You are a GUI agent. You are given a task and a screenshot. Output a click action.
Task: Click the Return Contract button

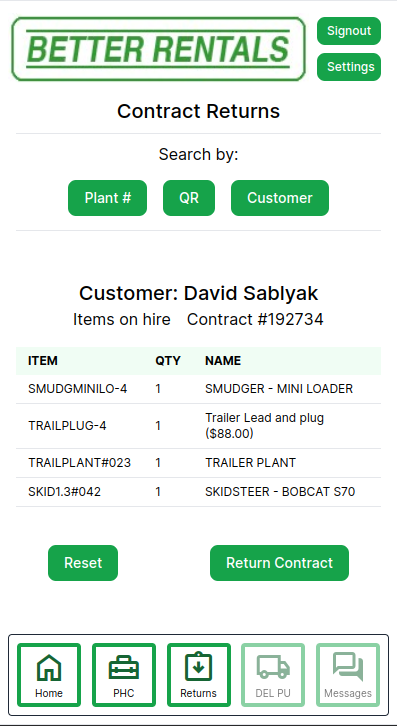tap(279, 563)
